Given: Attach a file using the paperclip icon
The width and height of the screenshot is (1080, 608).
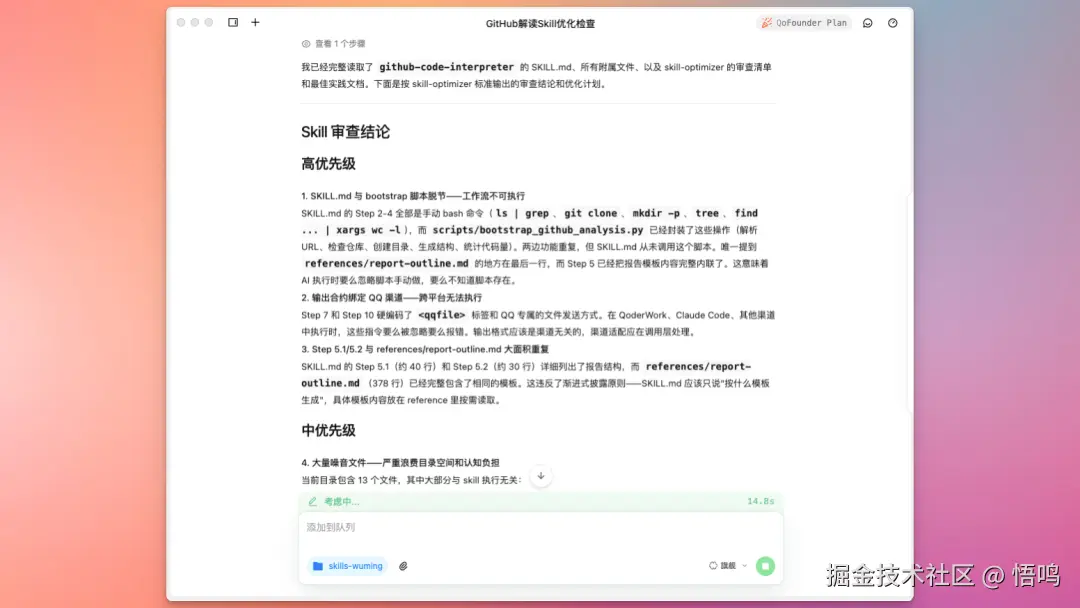Looking at the screenshot, I should [x=403, y=566].
